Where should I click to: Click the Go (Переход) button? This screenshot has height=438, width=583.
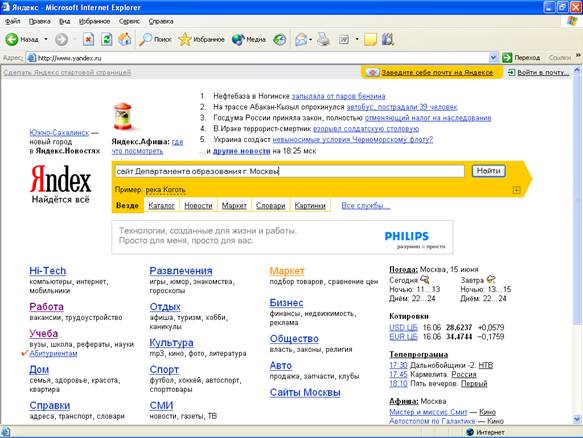coord(521,58)
